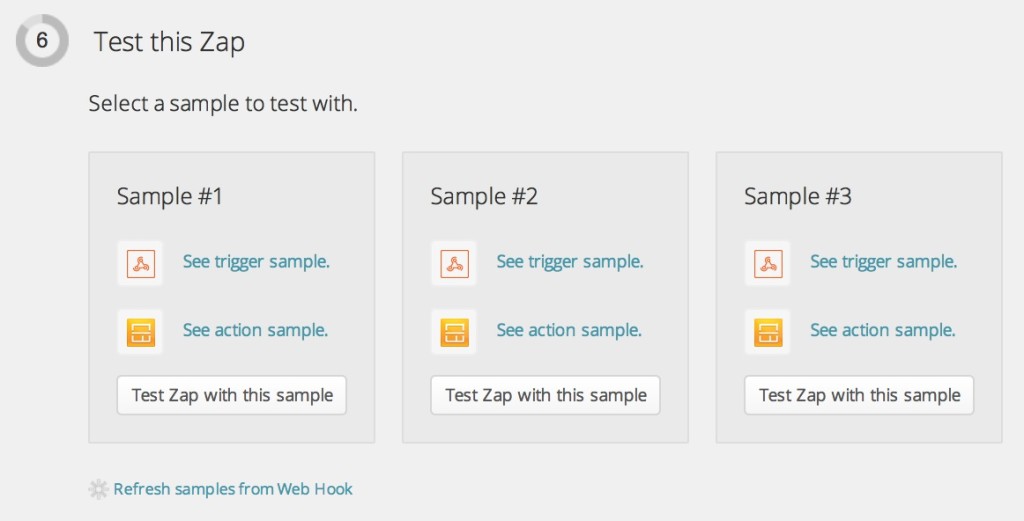This screenshot has width=1024, height=521.
Task: Show See trigger sample under Sample #3
Action: [x=884, y=262]
